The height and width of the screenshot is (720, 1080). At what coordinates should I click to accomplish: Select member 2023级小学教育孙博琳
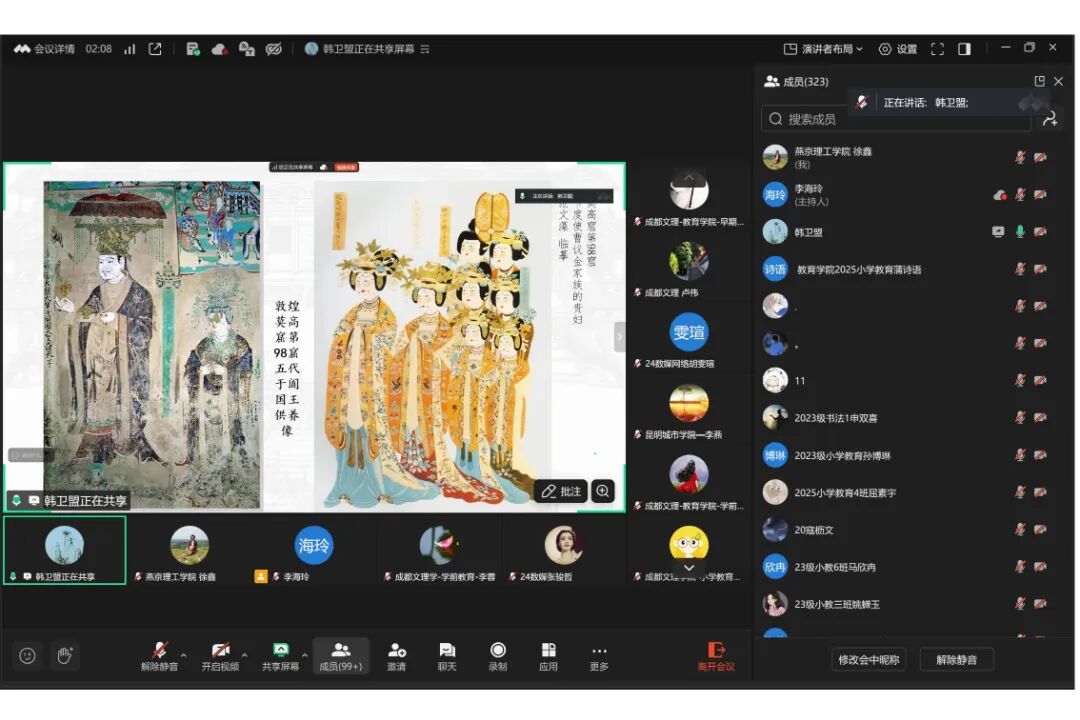coord(906,455)
